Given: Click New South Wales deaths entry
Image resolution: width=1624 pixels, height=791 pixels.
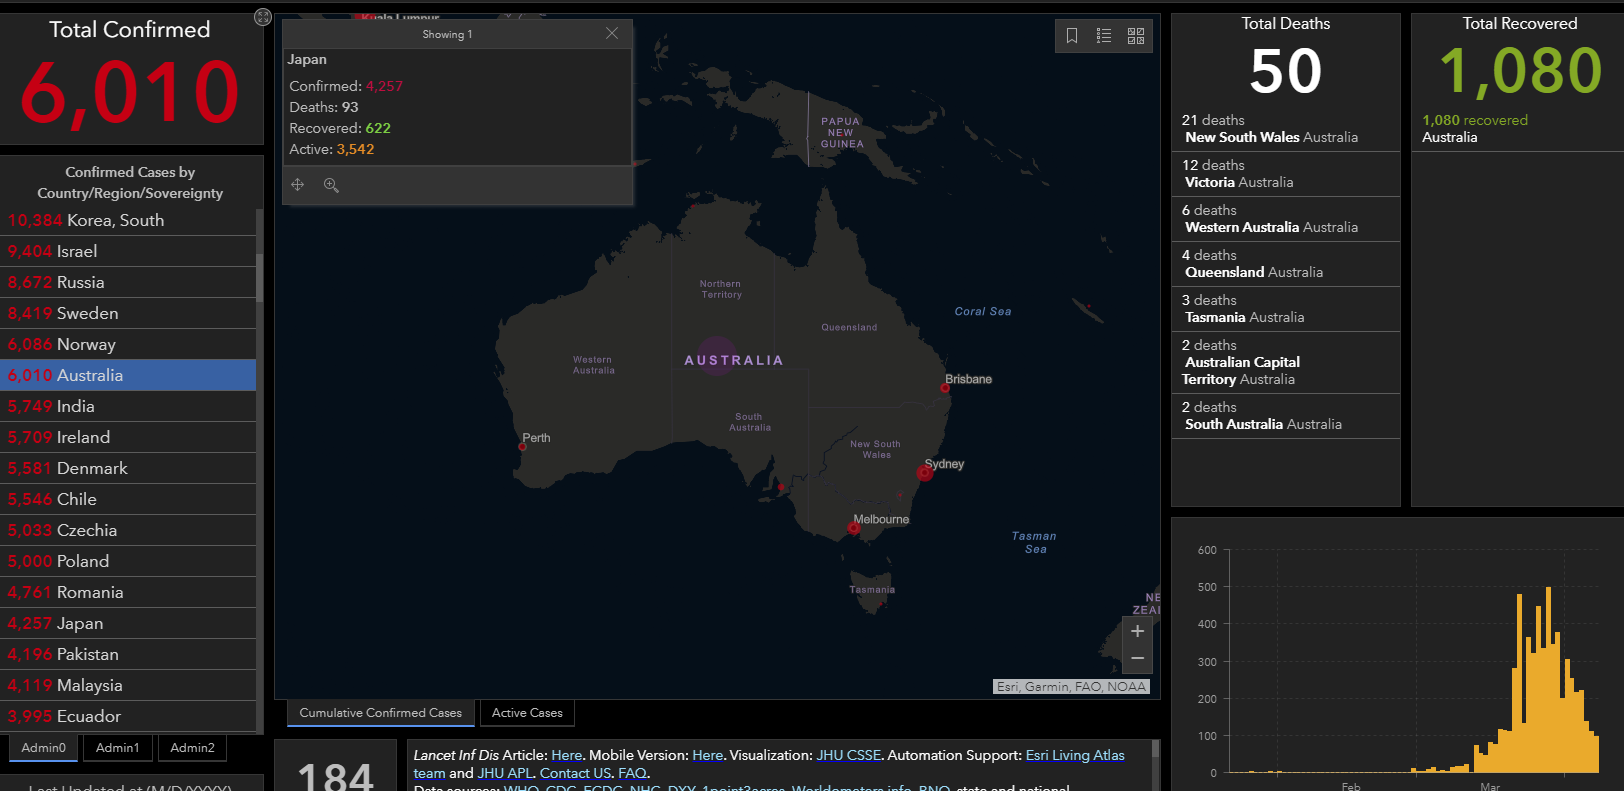Looking at the screenshot, I should pyautogui.click(x=1285, y=129).
